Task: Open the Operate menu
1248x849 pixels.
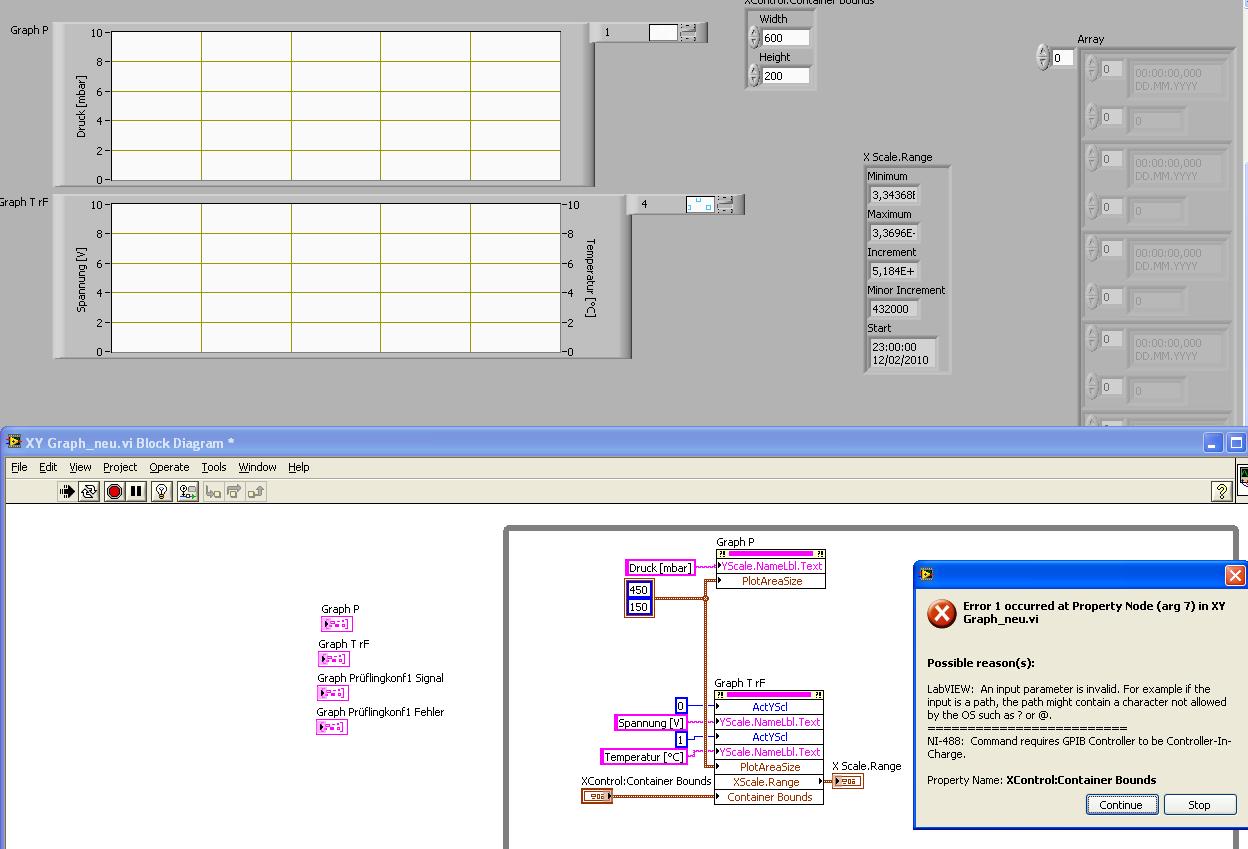Action: (x=169, y=467)
